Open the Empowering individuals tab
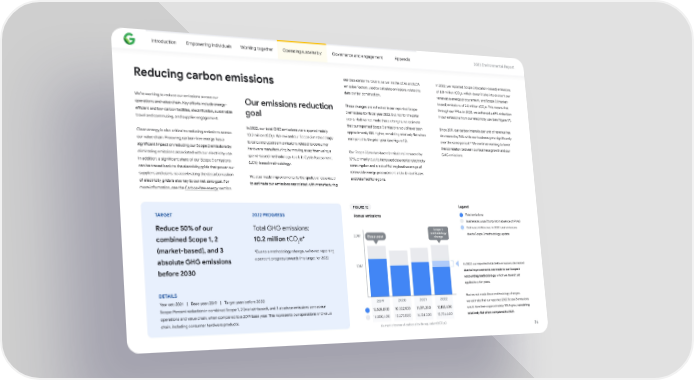Screen dimensions: 694x380 (208, 45)
